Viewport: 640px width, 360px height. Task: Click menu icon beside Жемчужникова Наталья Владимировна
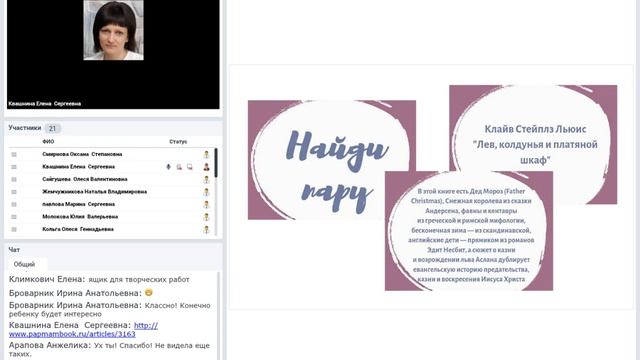[x=14, y=192]
